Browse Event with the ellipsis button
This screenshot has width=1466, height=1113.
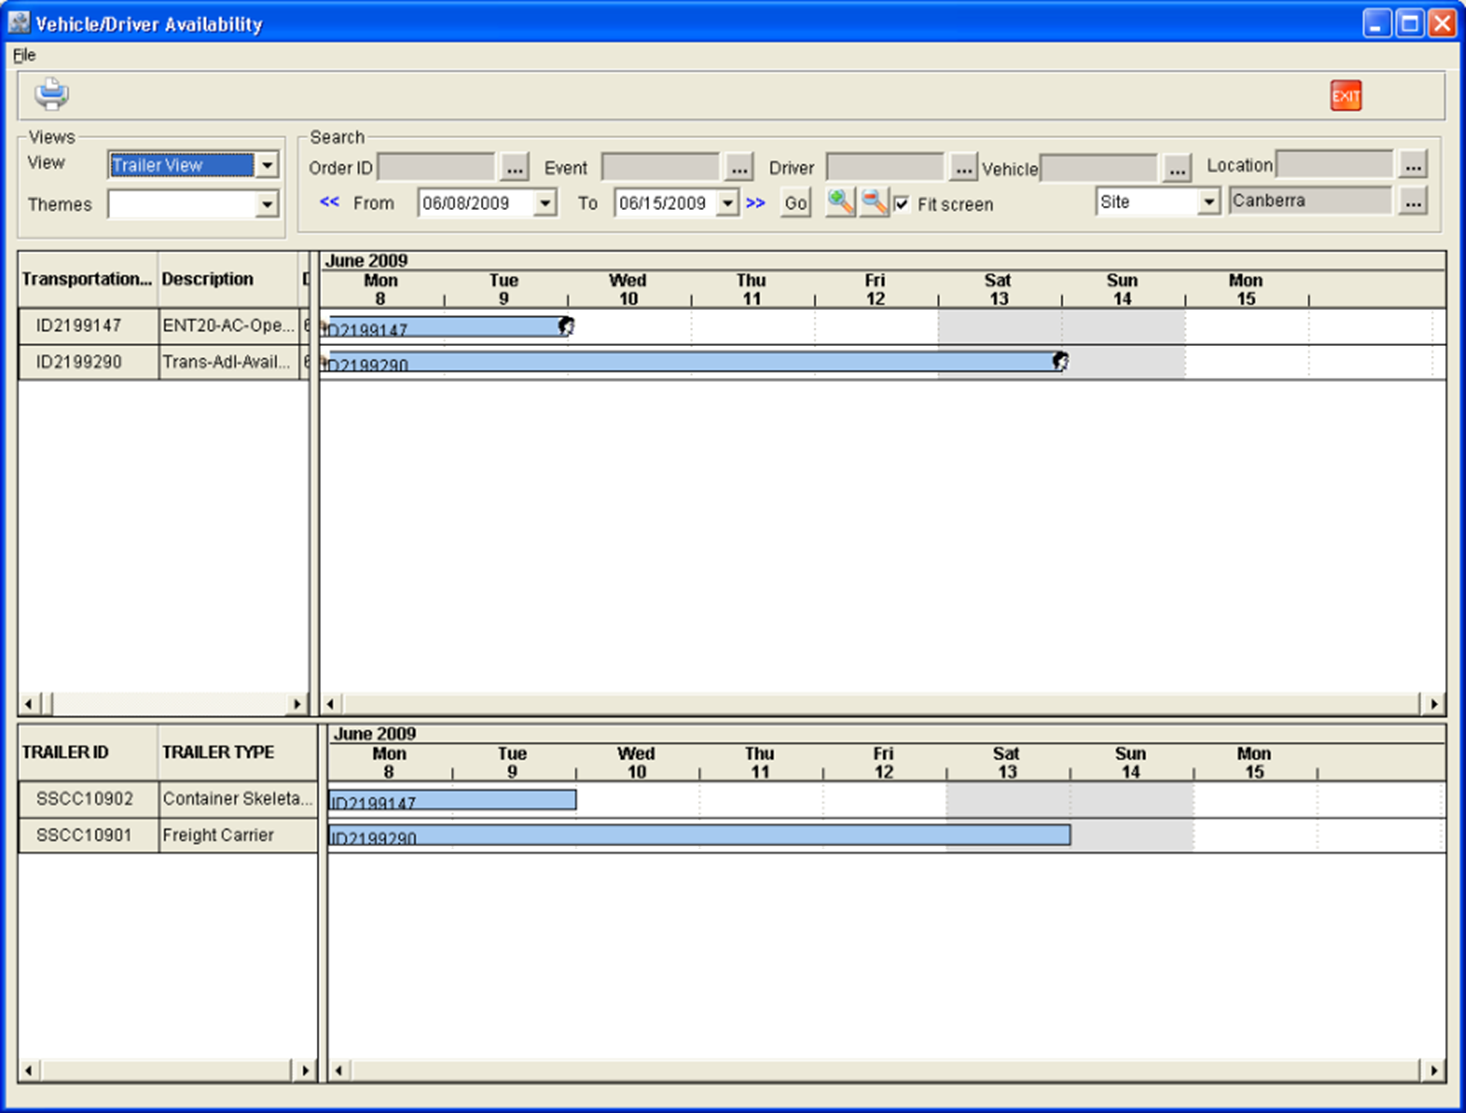(739, 168)
